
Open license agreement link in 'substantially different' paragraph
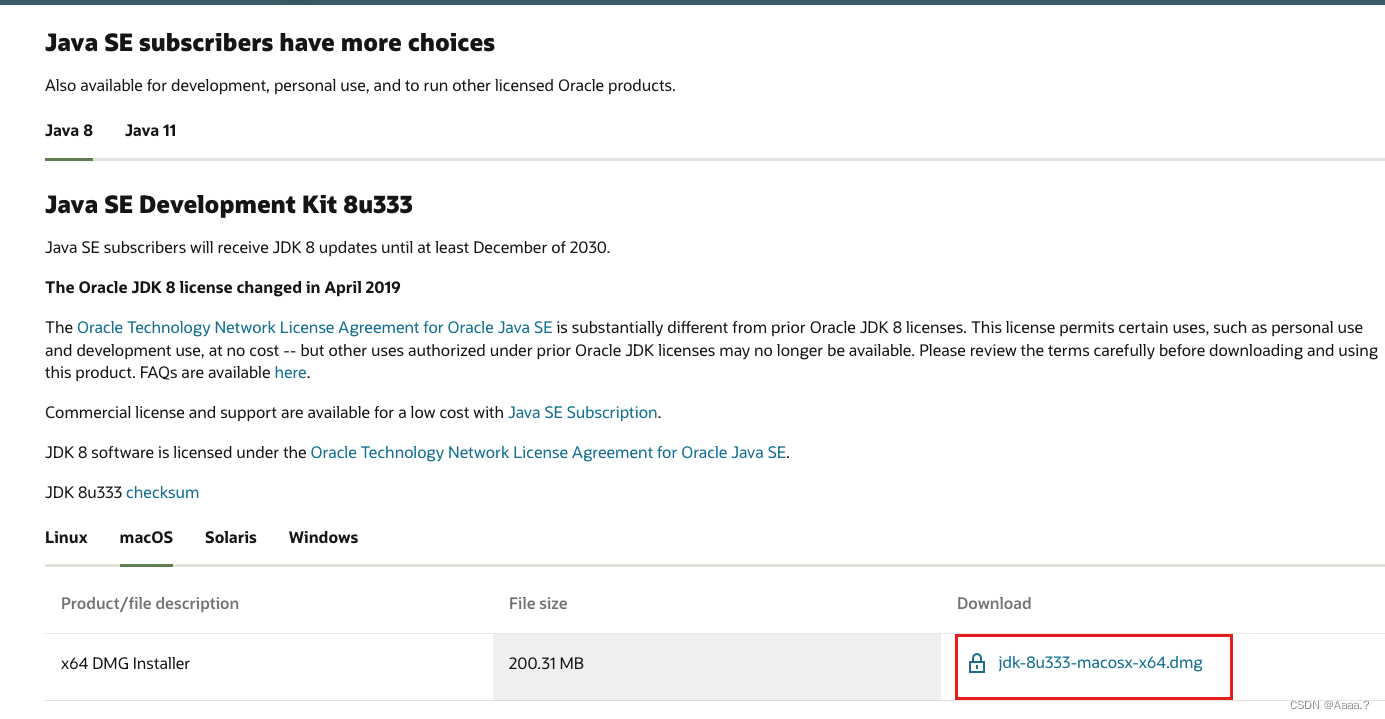point(314,328)
